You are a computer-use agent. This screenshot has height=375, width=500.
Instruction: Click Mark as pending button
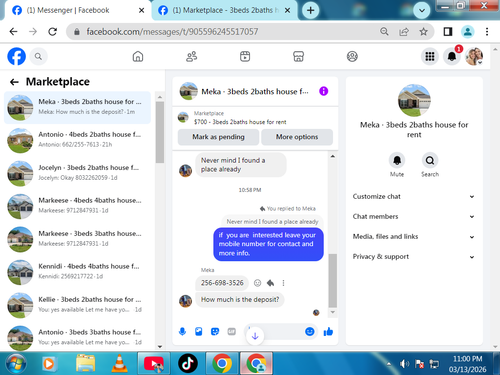218,137
